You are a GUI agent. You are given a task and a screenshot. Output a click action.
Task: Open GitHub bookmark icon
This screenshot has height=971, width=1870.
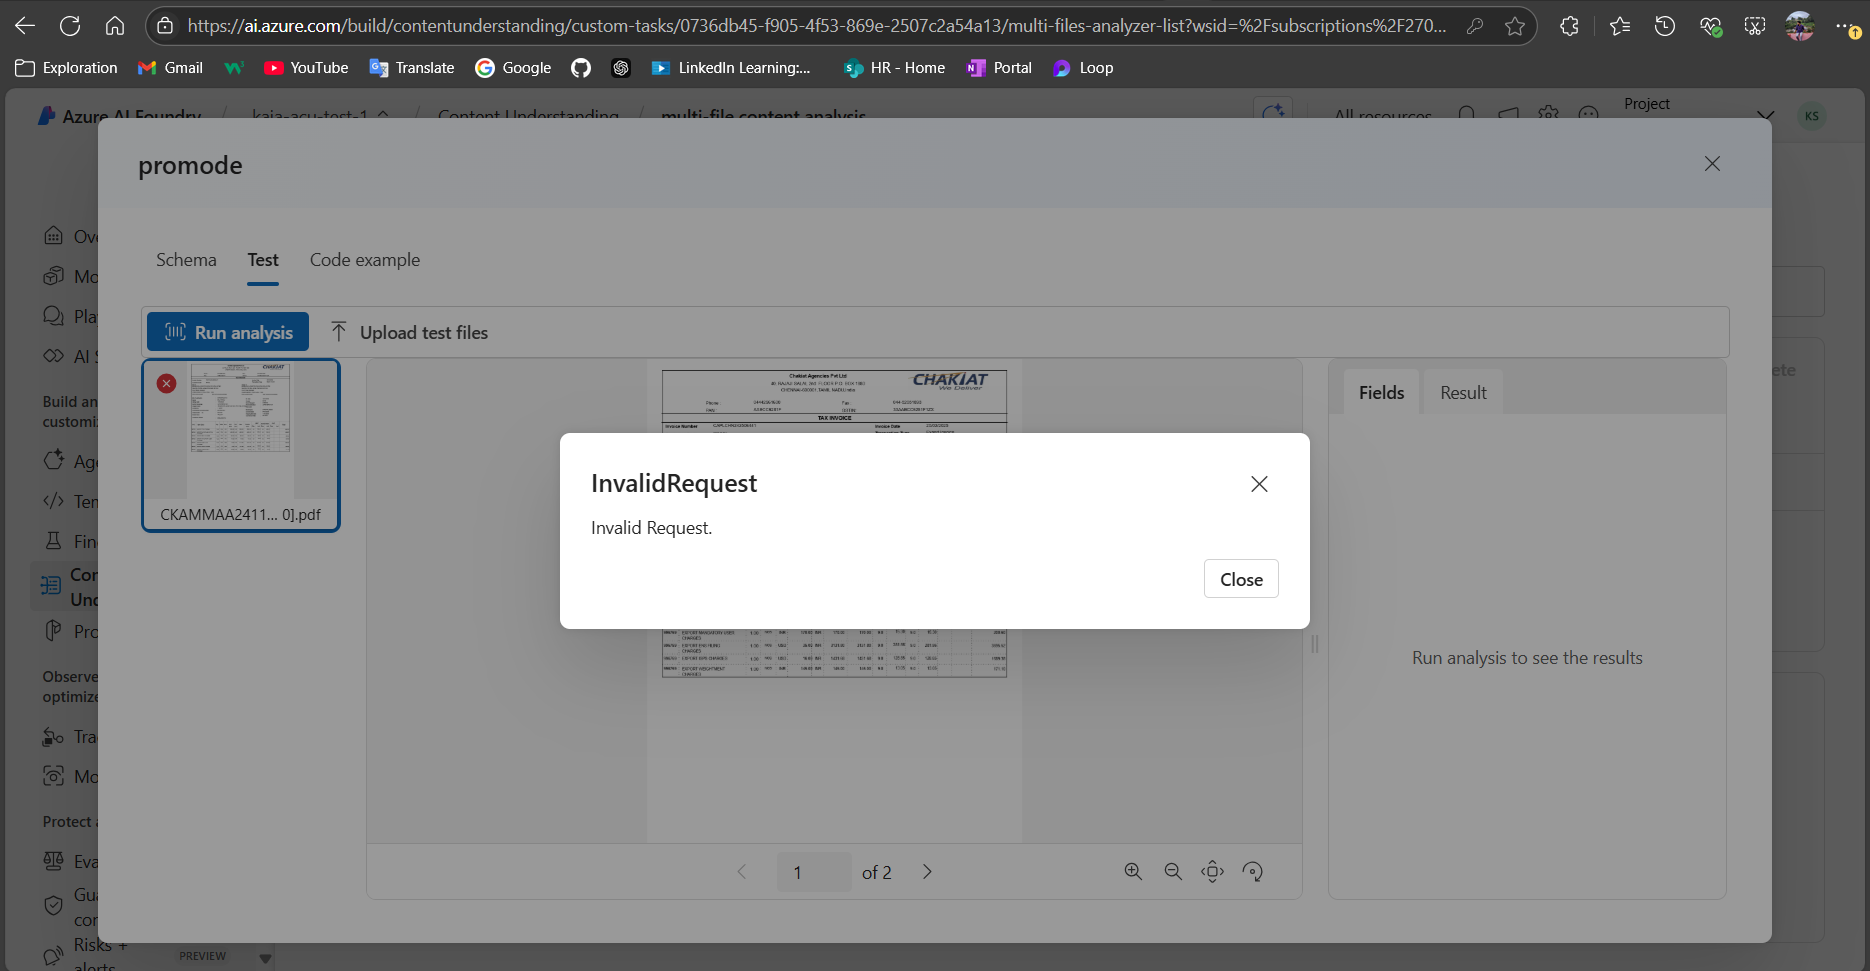pos(581,68)
